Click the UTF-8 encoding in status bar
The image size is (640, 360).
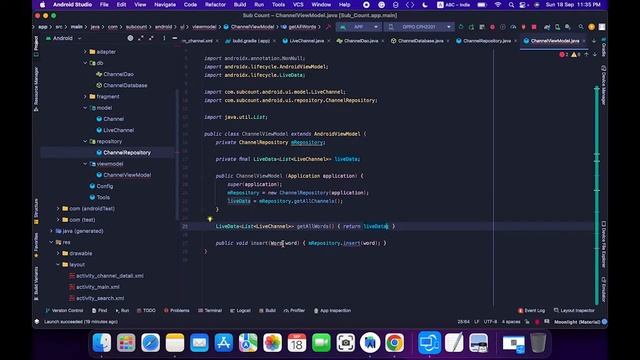coord(490,322)
